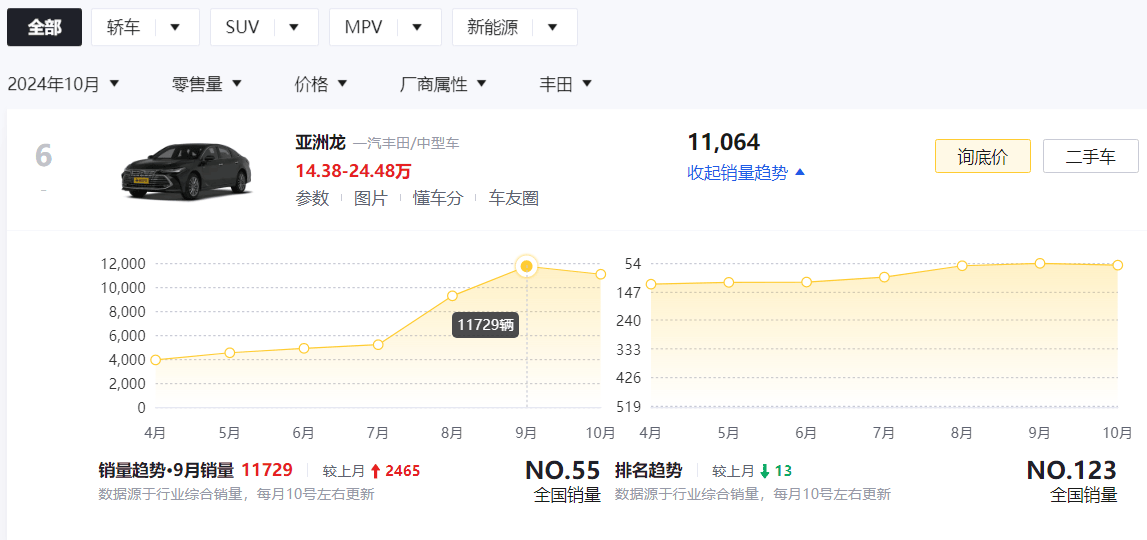Select the 全部 category tab
The width and height of the screenshot is (1147, 540).
(x=44, y=27)
